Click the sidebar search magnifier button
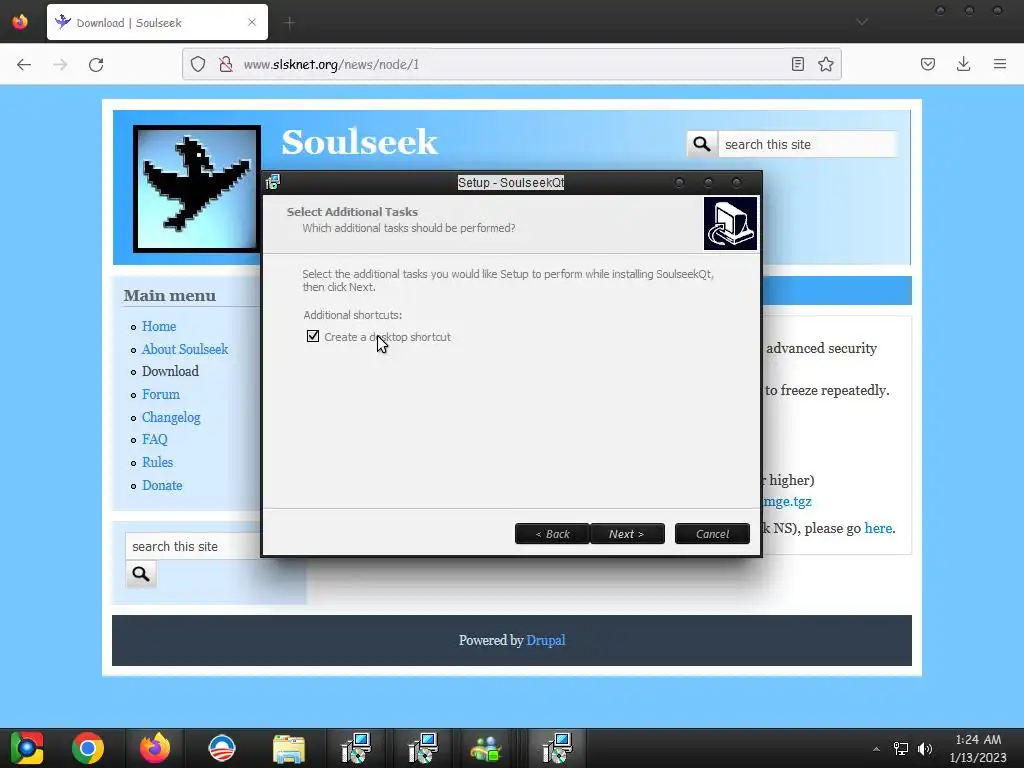The width and height of the screenshot is (1024, 768). click(x=141, y=573)
